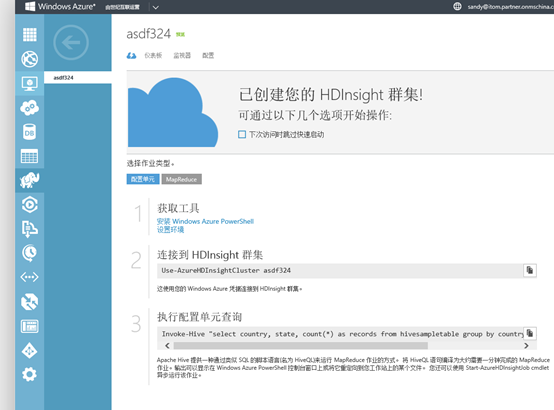554x410 pixels.
Task: Expand the top bar dropdown chevron
Action: (x=155, y=7)
